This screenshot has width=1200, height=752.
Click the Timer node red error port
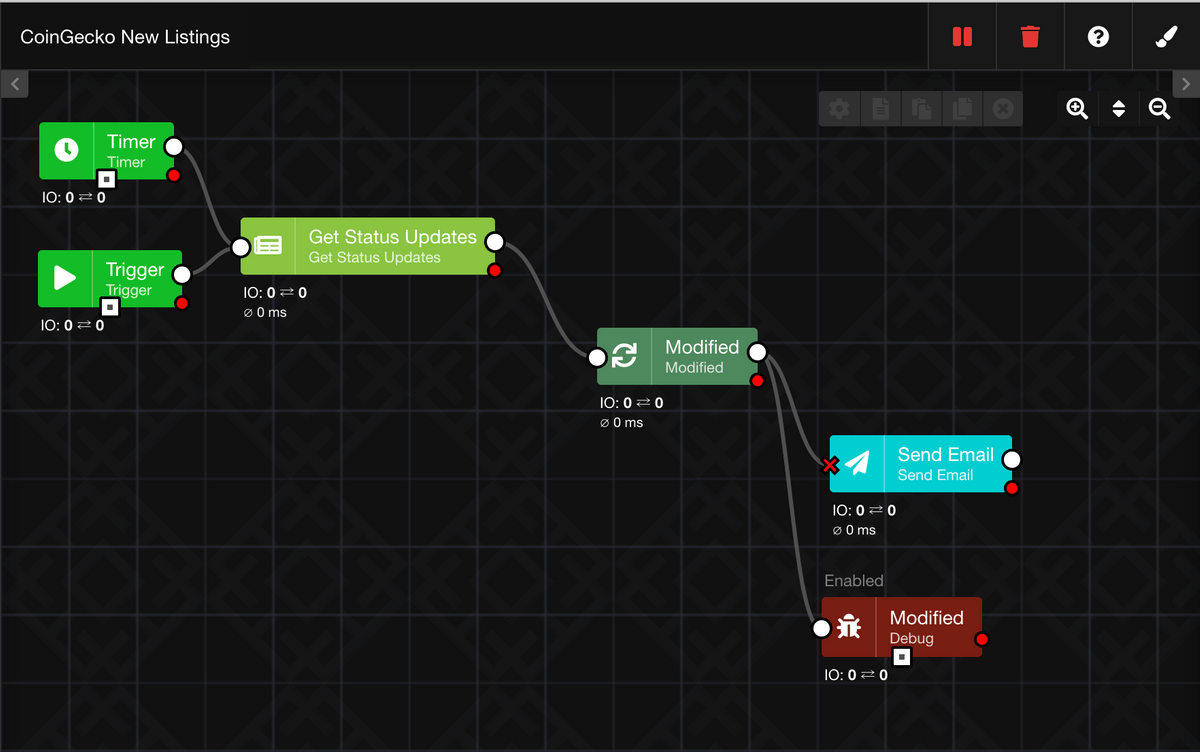click(173, 175)
